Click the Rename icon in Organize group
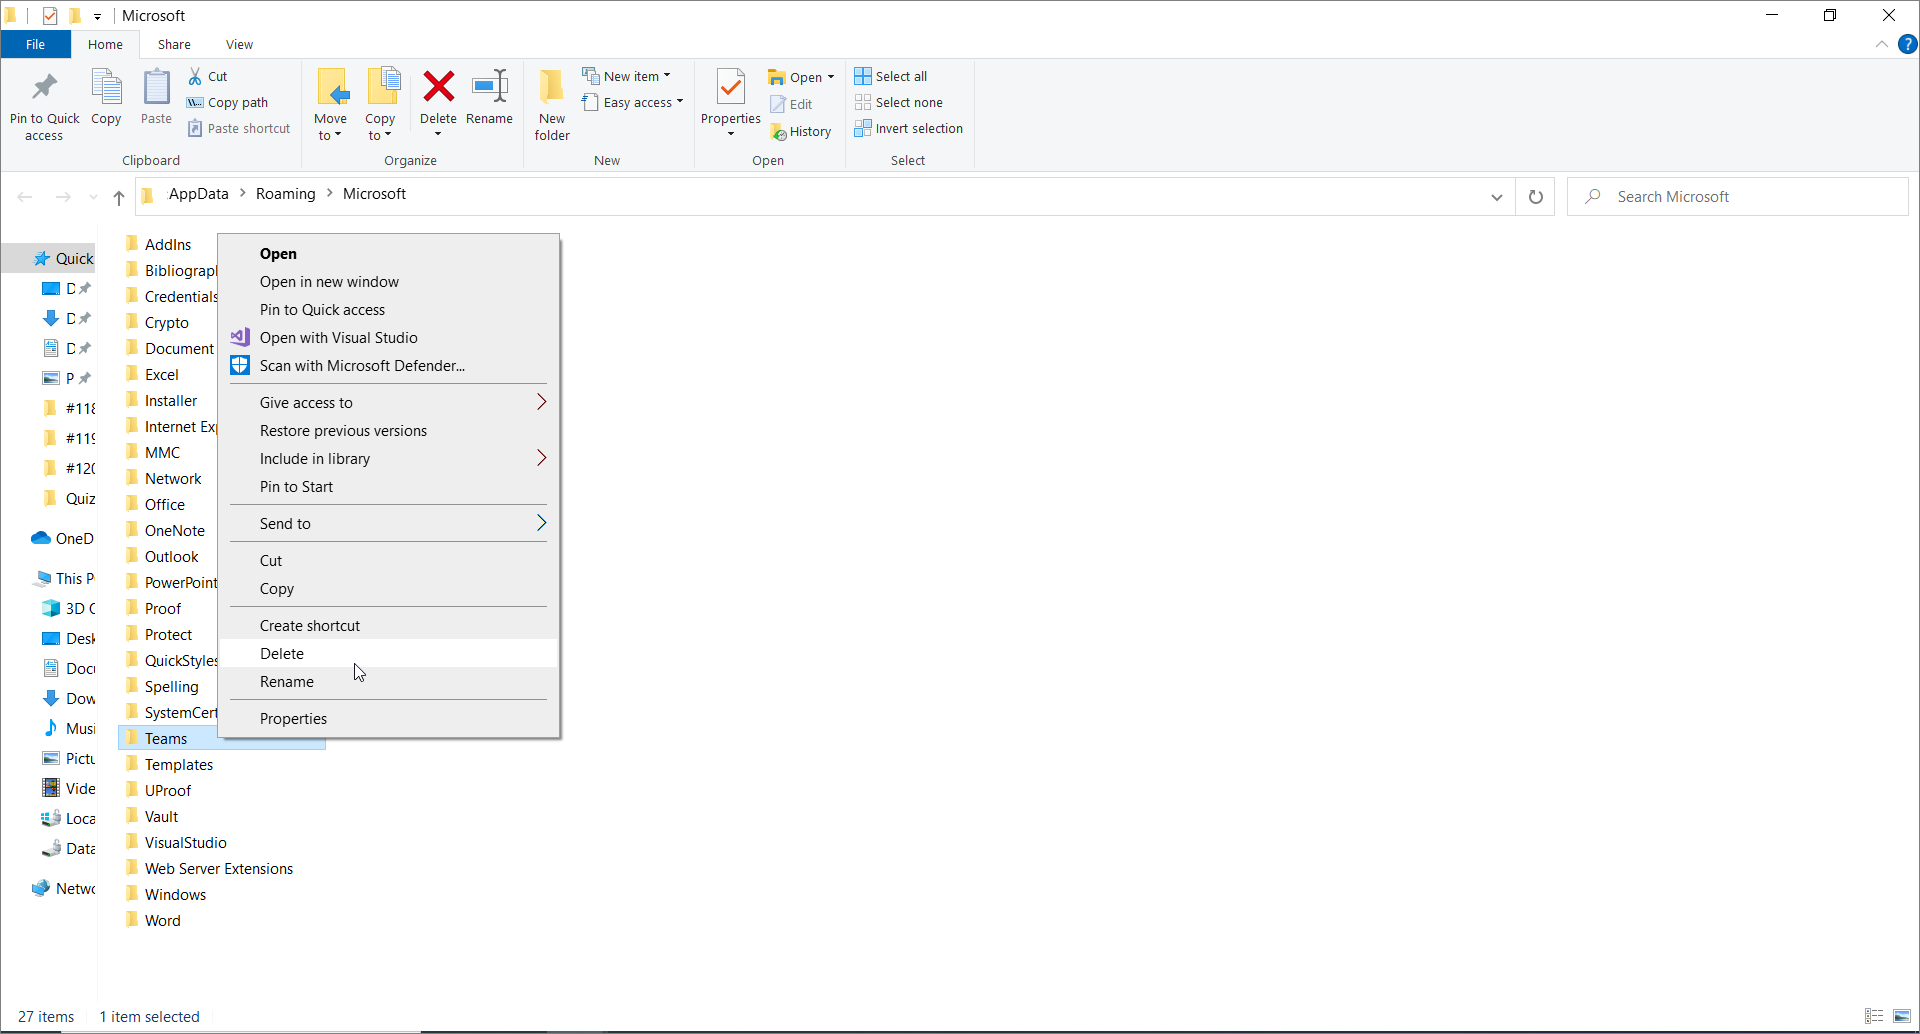 489,97
